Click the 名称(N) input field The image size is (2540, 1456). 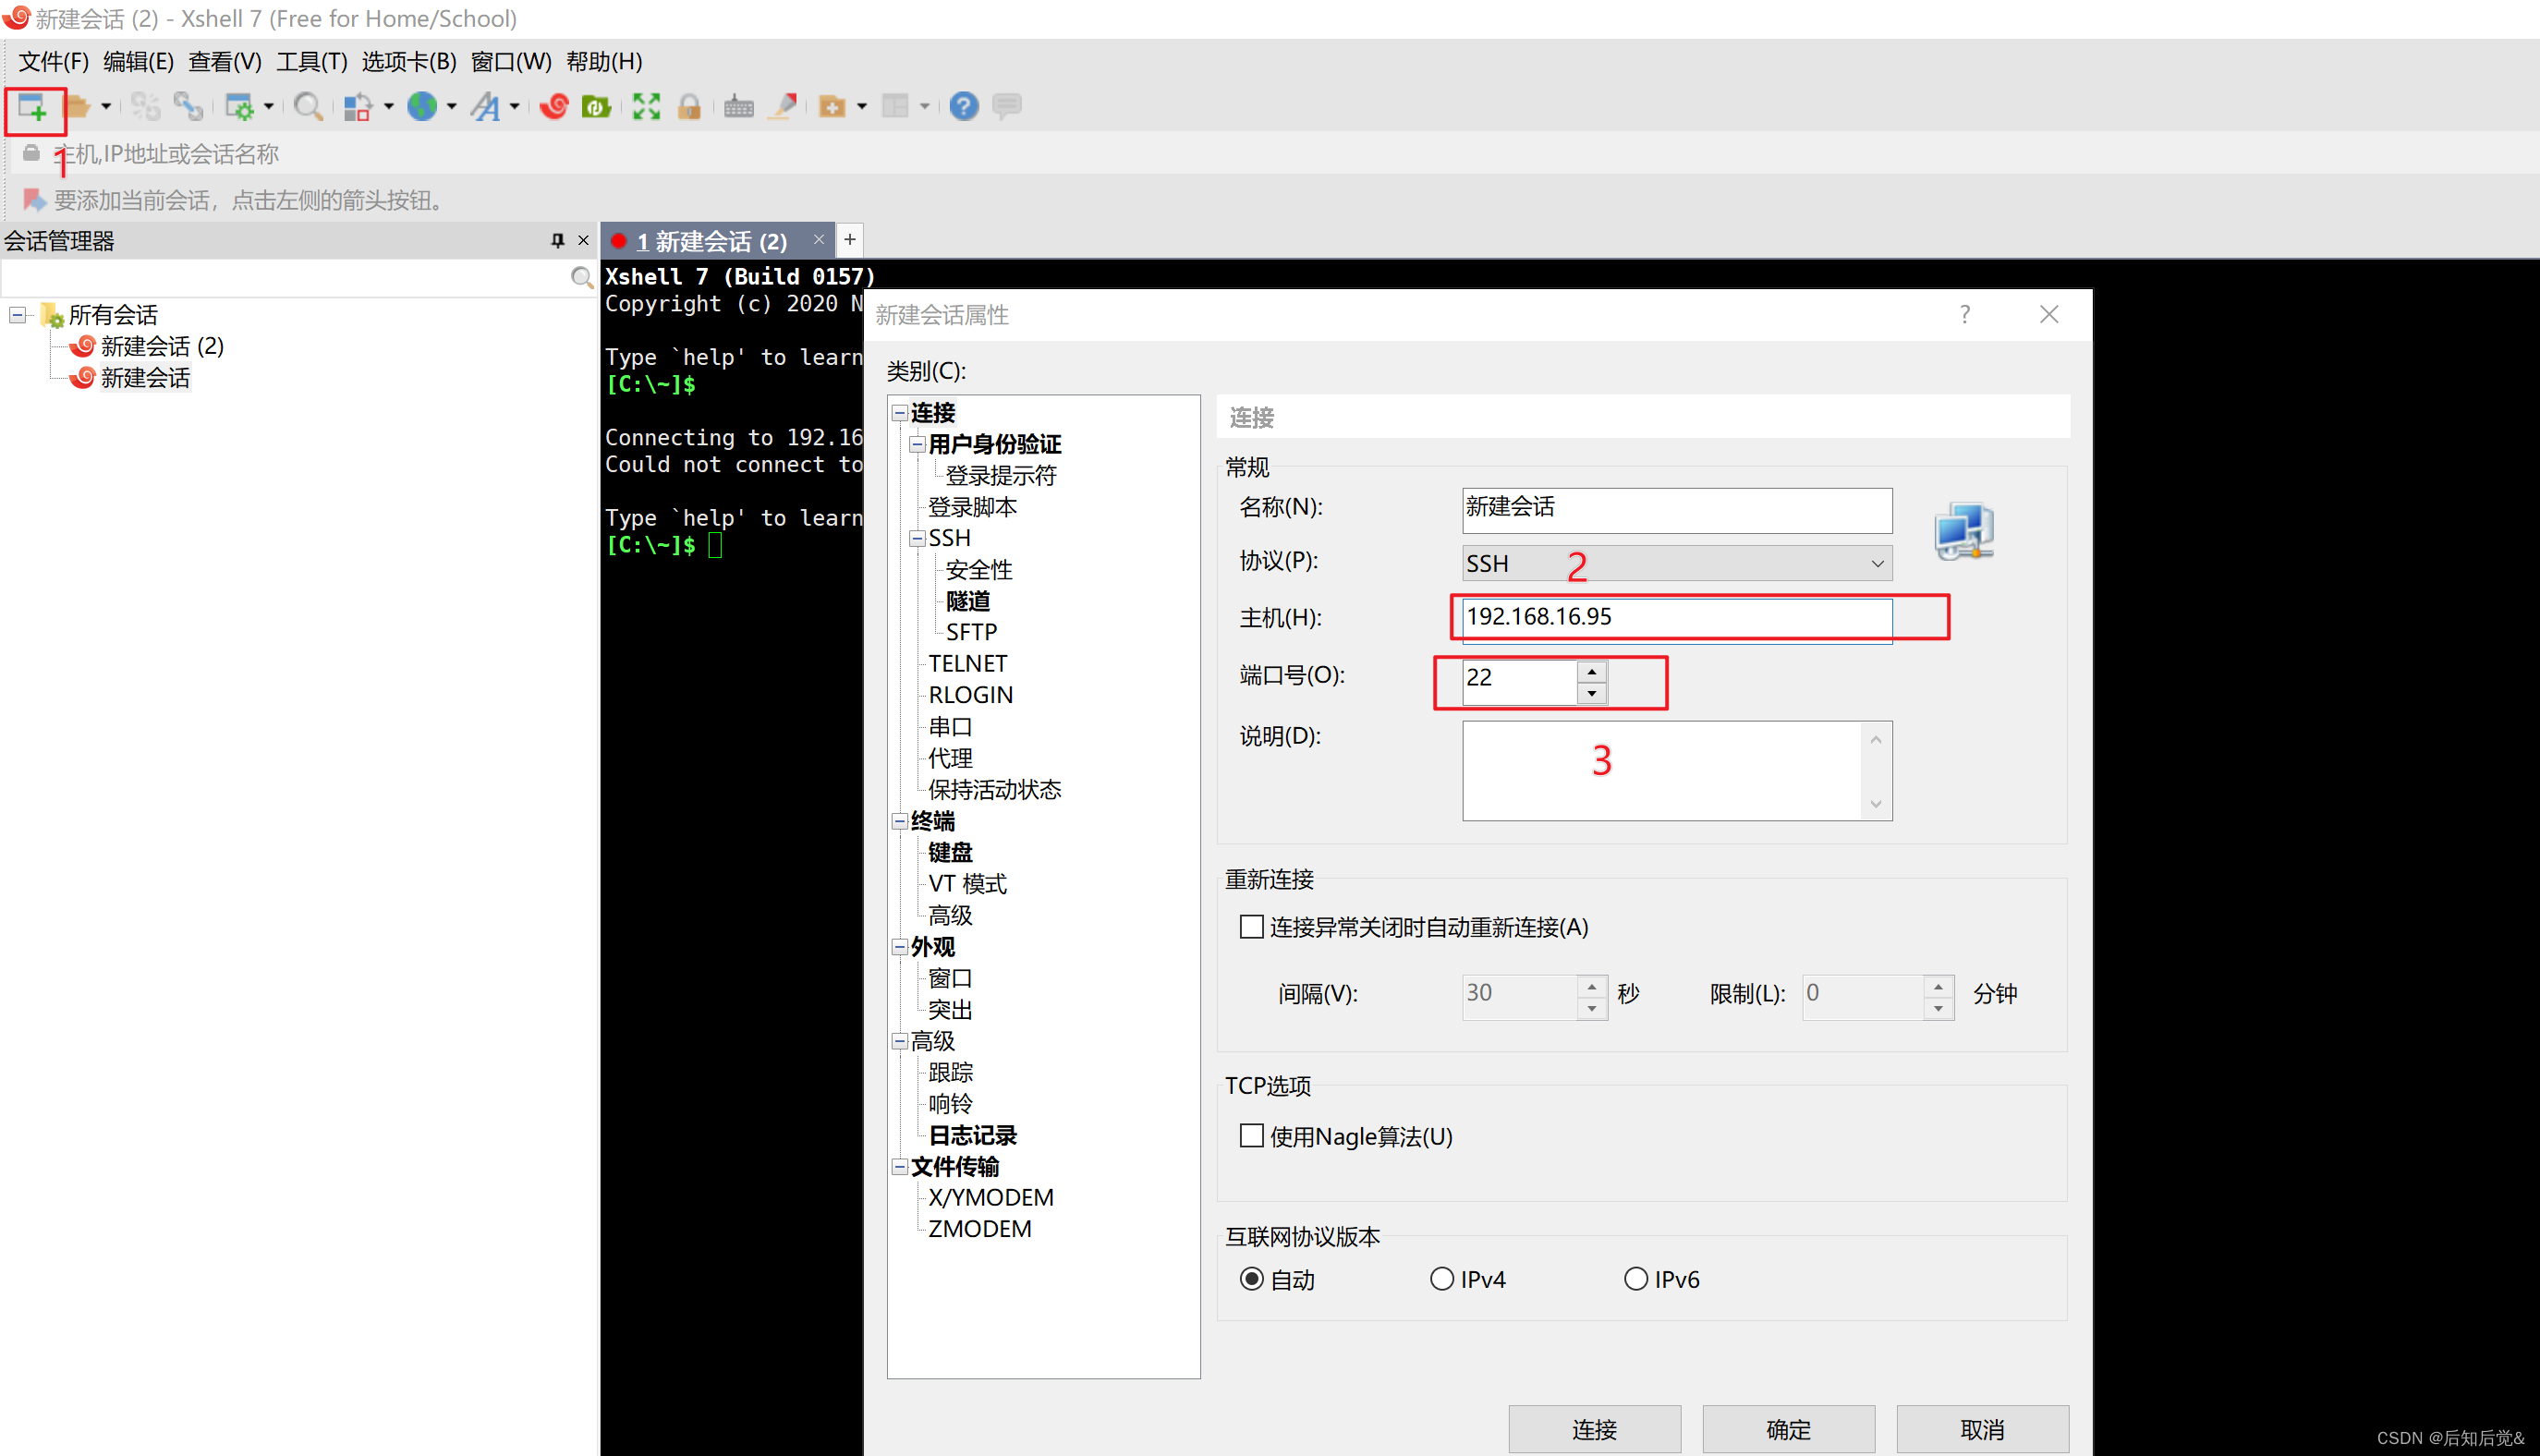[x=1677, y=510]
